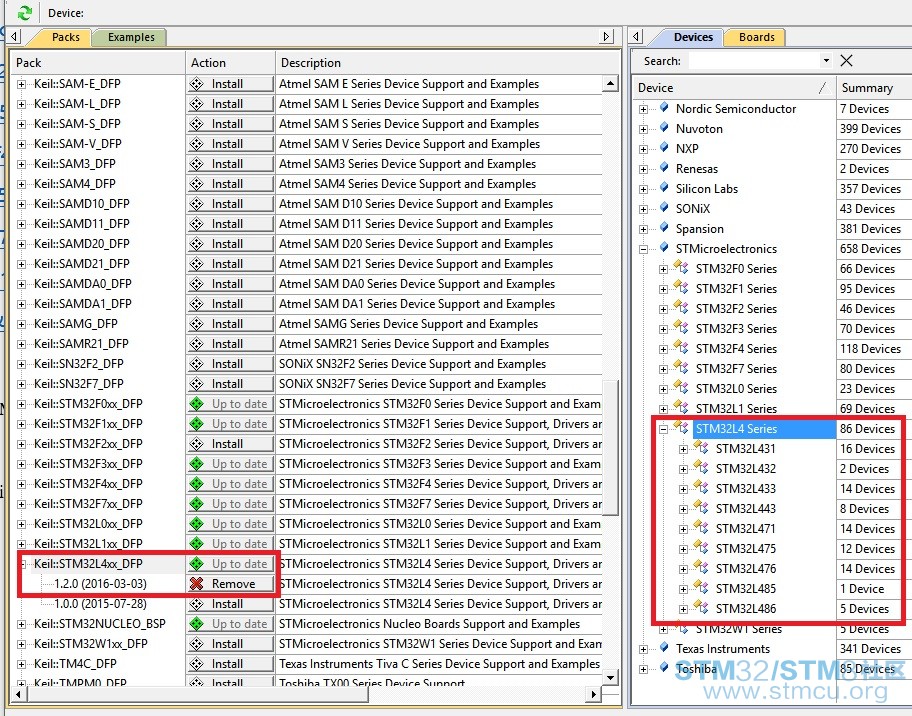
Task: Expand the Texas Instruments node
Action: 643,649
